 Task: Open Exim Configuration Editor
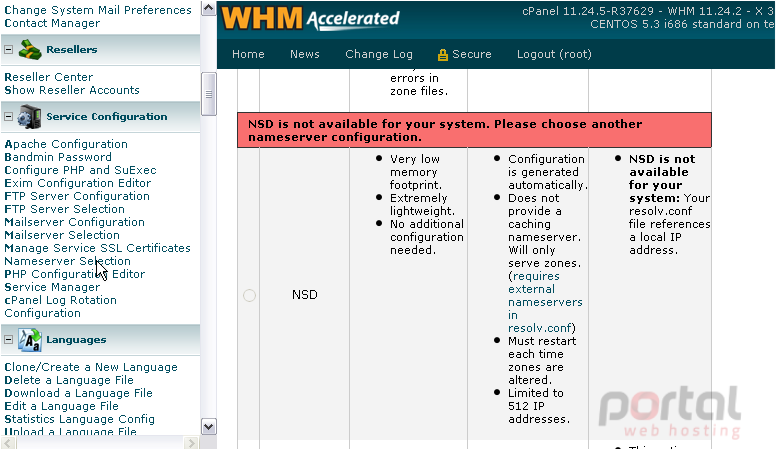(78, 183)
